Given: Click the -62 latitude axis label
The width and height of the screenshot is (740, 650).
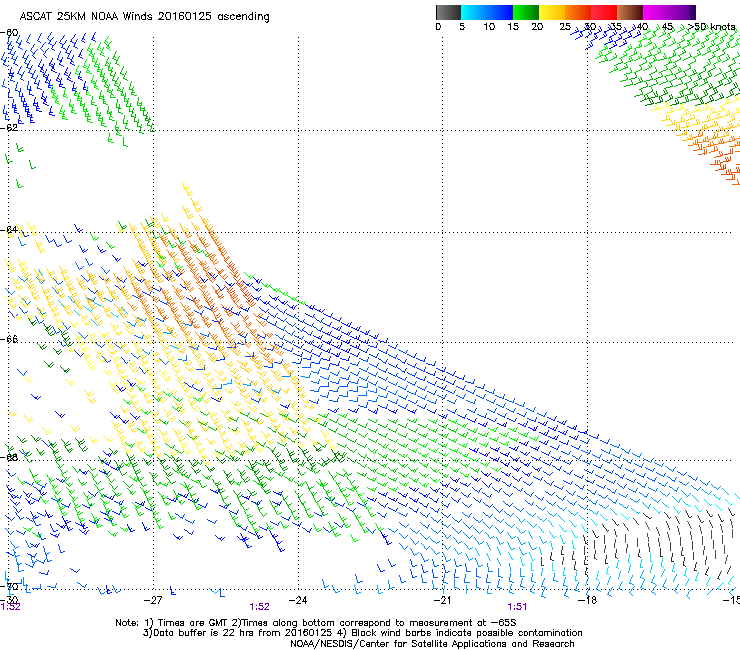Looking at the screenshot, I should click(9, 127).
